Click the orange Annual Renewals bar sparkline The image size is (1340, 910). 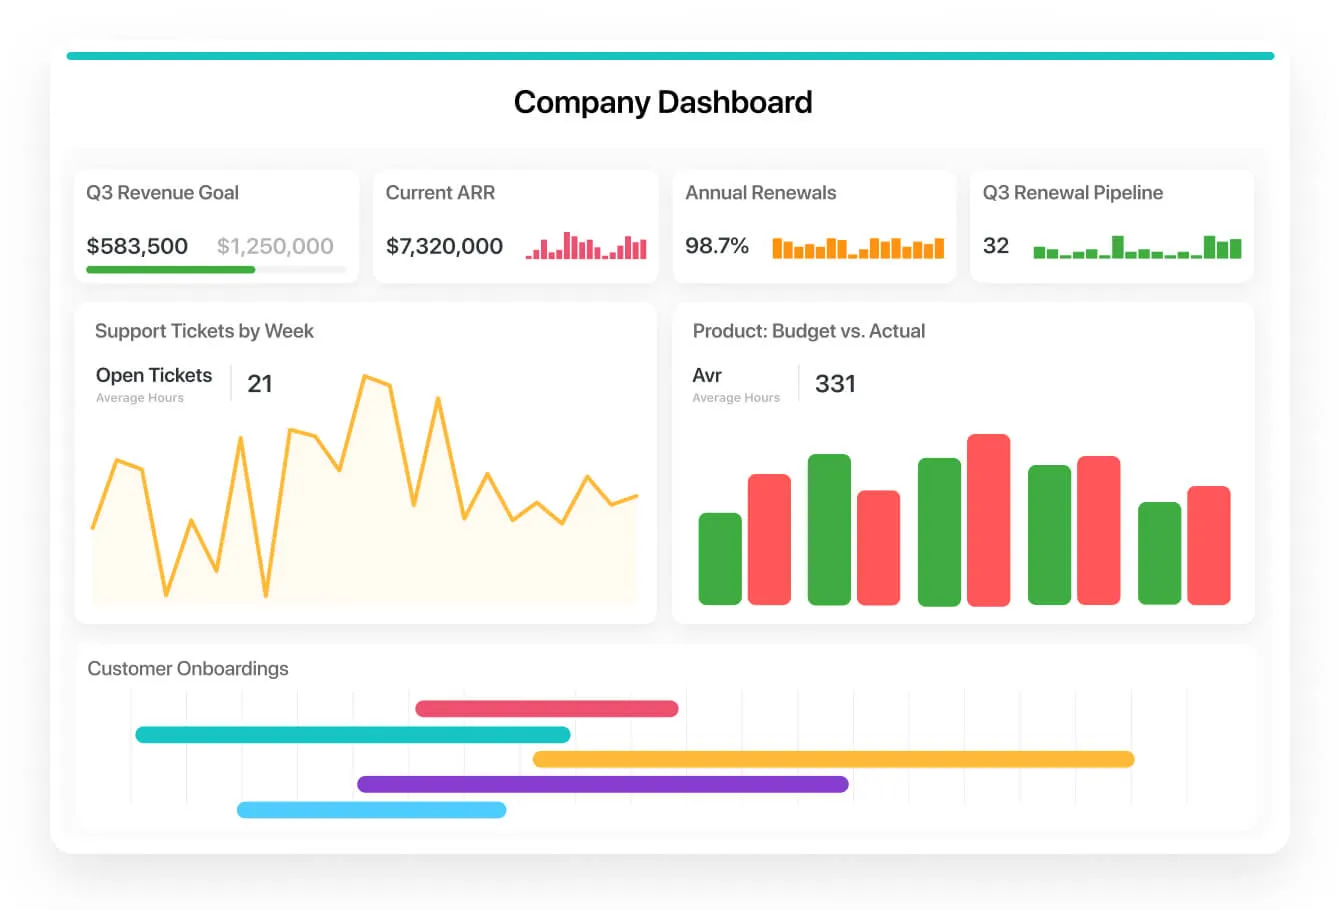coord(858,247)
